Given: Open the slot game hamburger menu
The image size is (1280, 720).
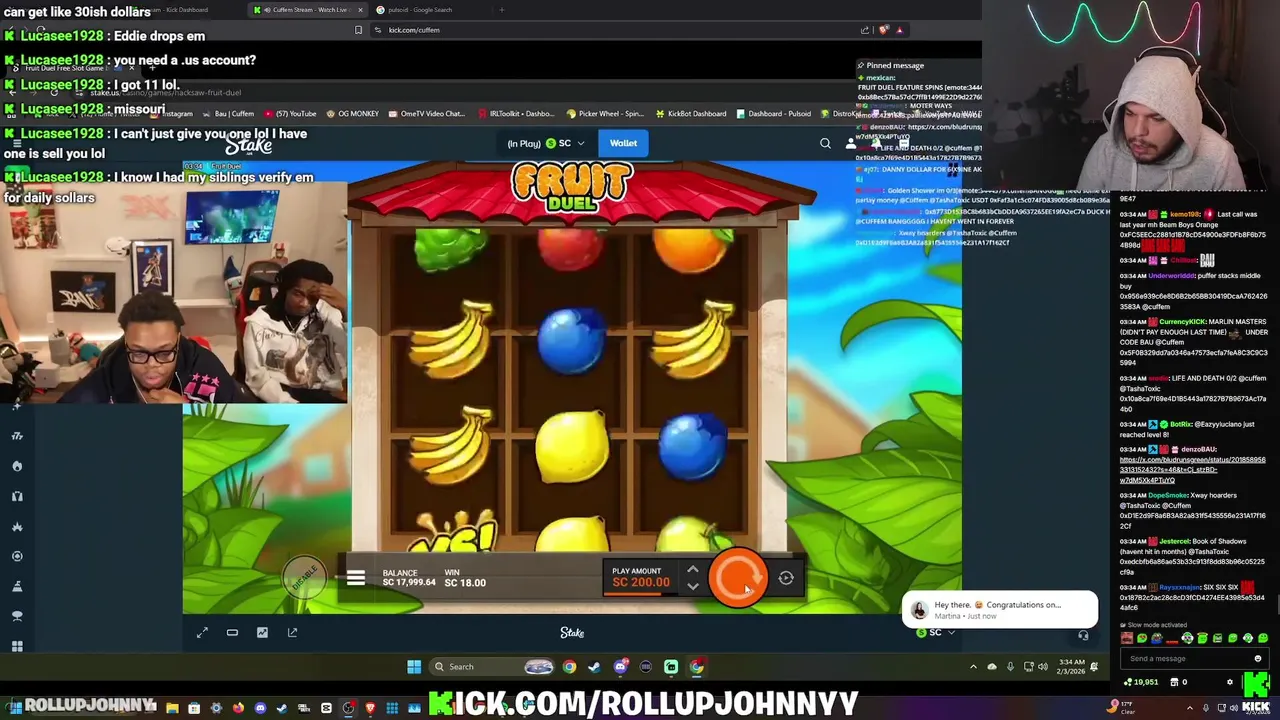Looking at the screenshot, I should [x=356, y=578].
